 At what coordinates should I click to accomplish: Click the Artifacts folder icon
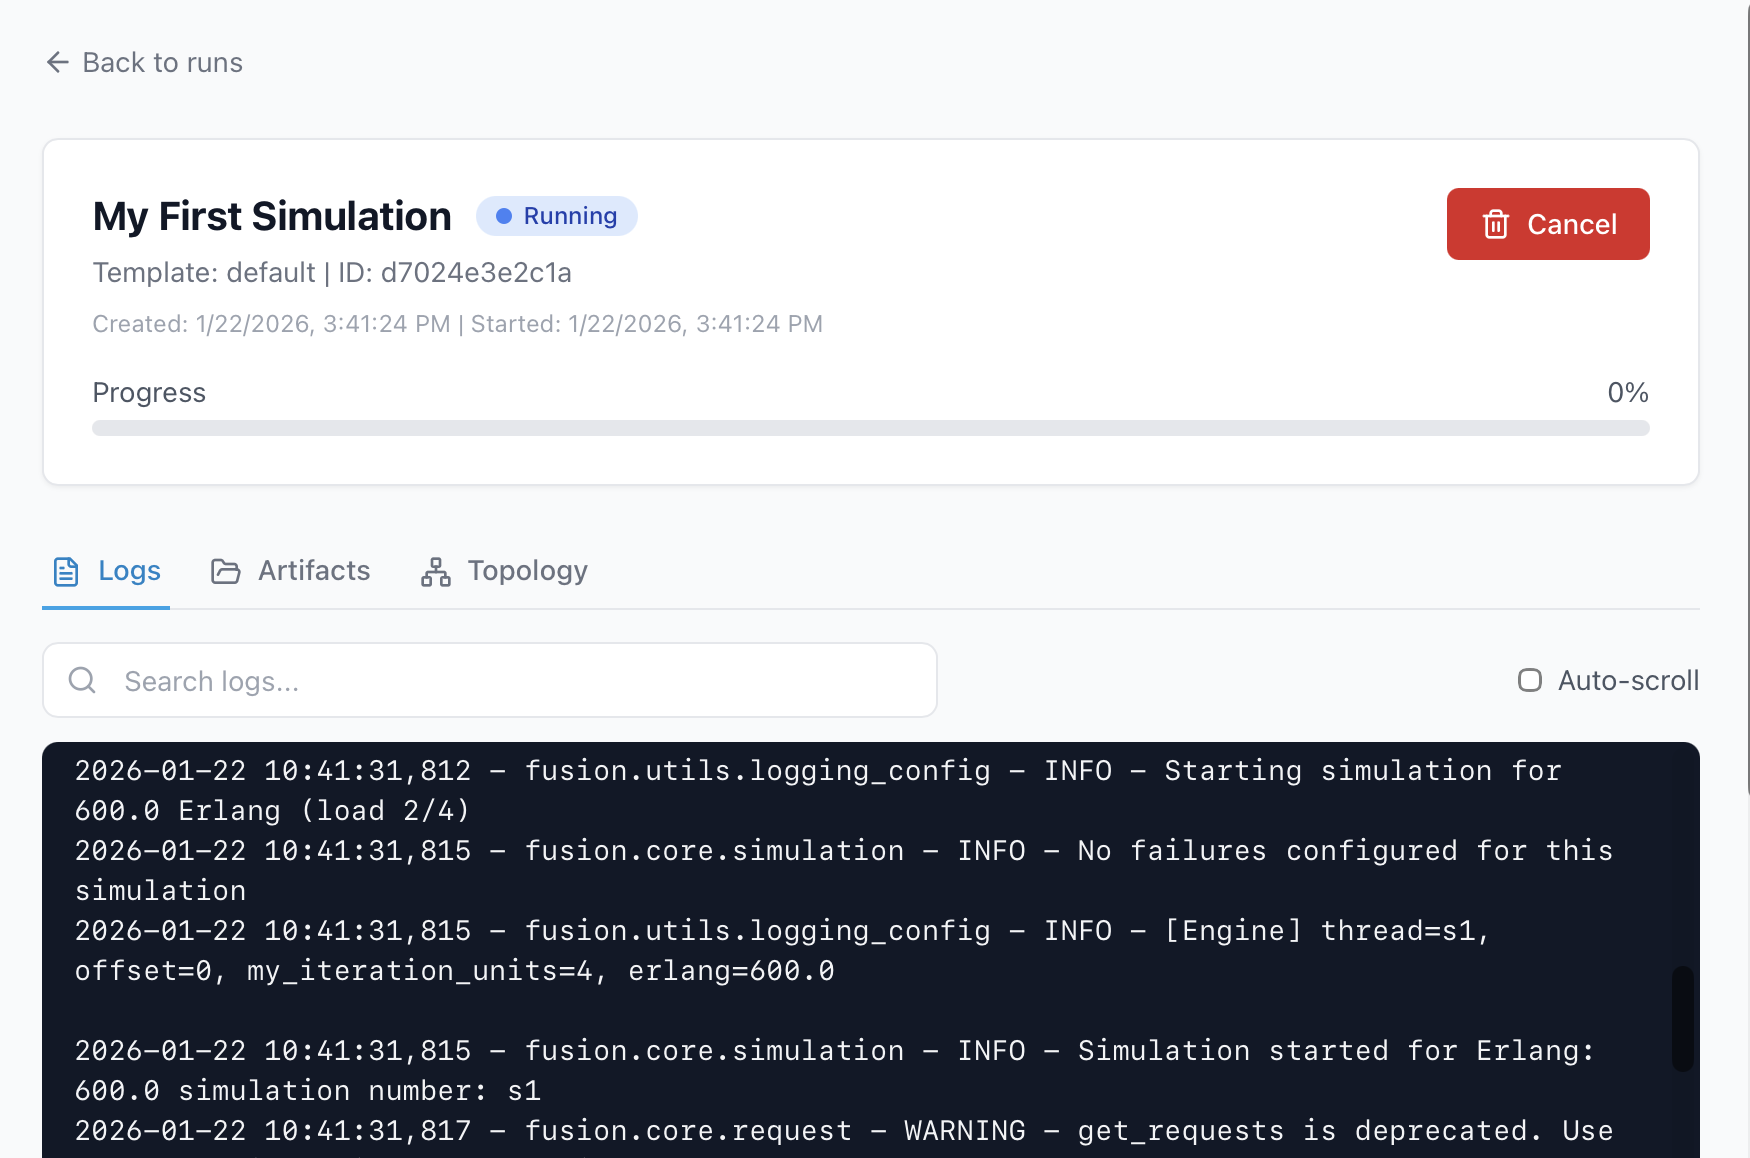click(x=225, y=571)
